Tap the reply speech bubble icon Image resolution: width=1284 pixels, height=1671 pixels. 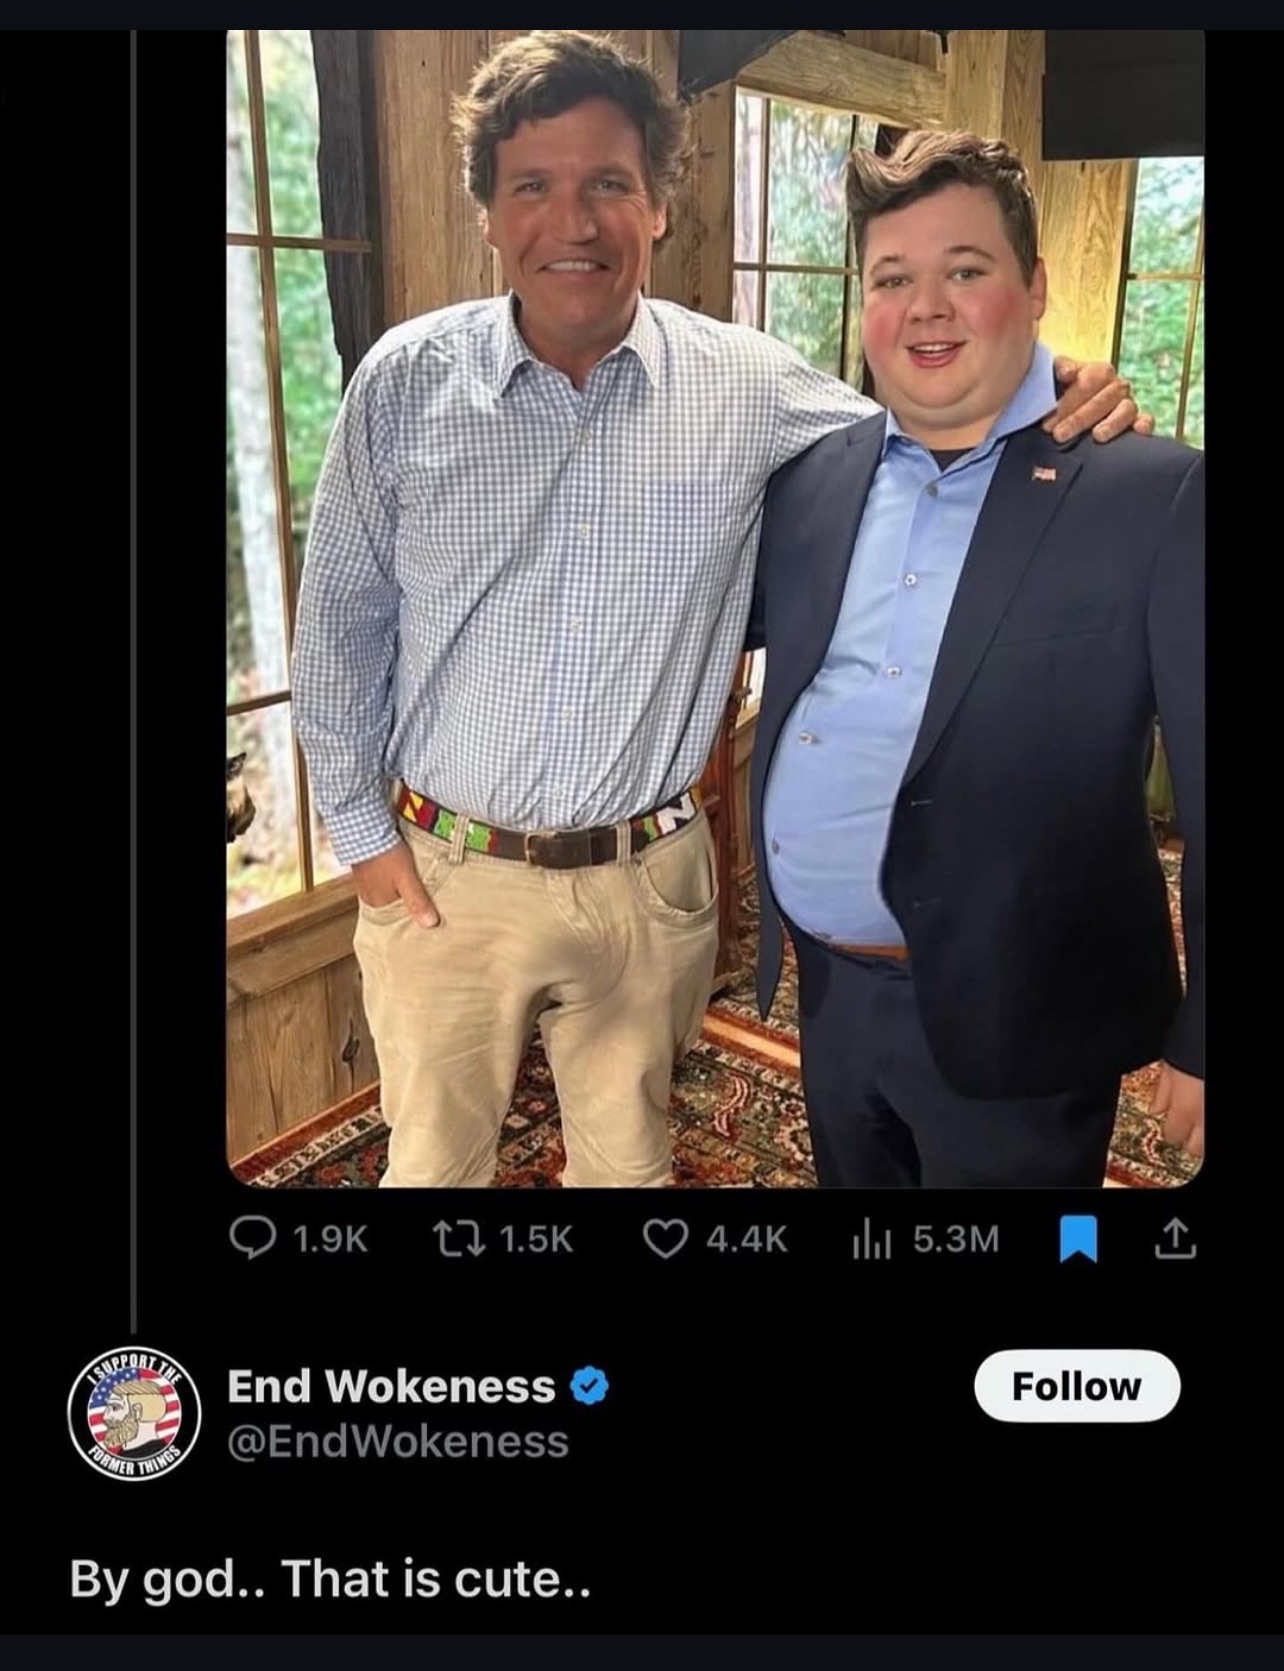point(247,1240)
